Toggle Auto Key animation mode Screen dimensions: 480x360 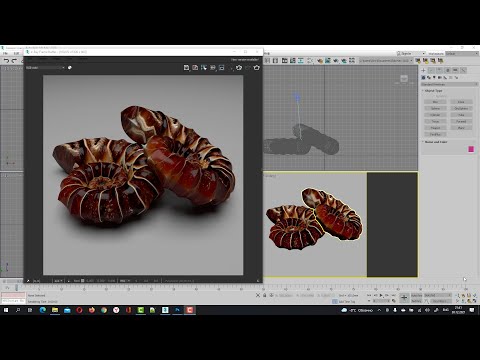416,295
